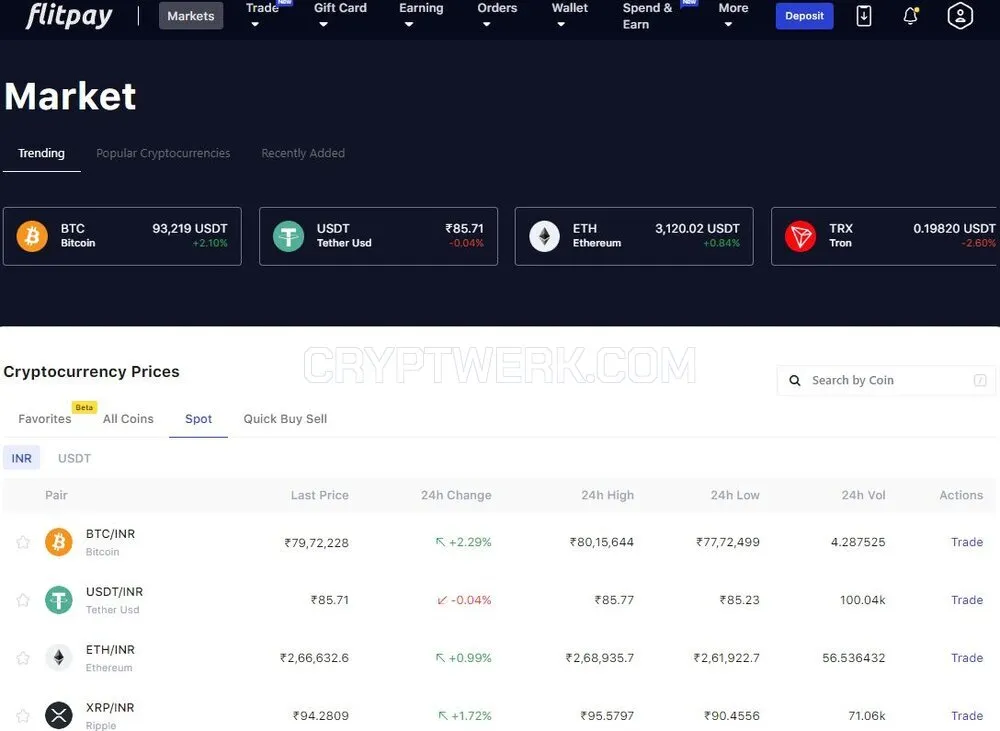
Task: Open the Markets nav item
Action: click(x=191, y=16)
